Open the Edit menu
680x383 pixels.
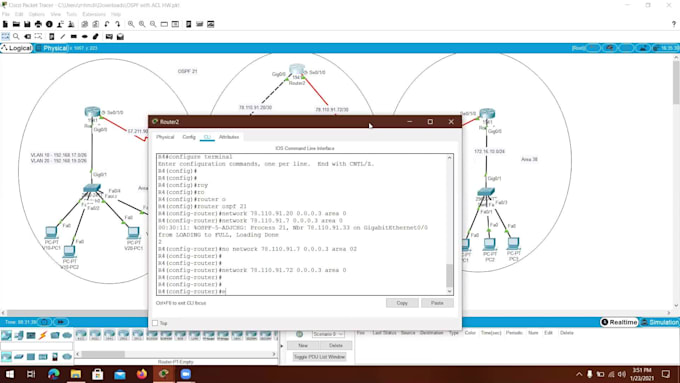coord(19,14)
